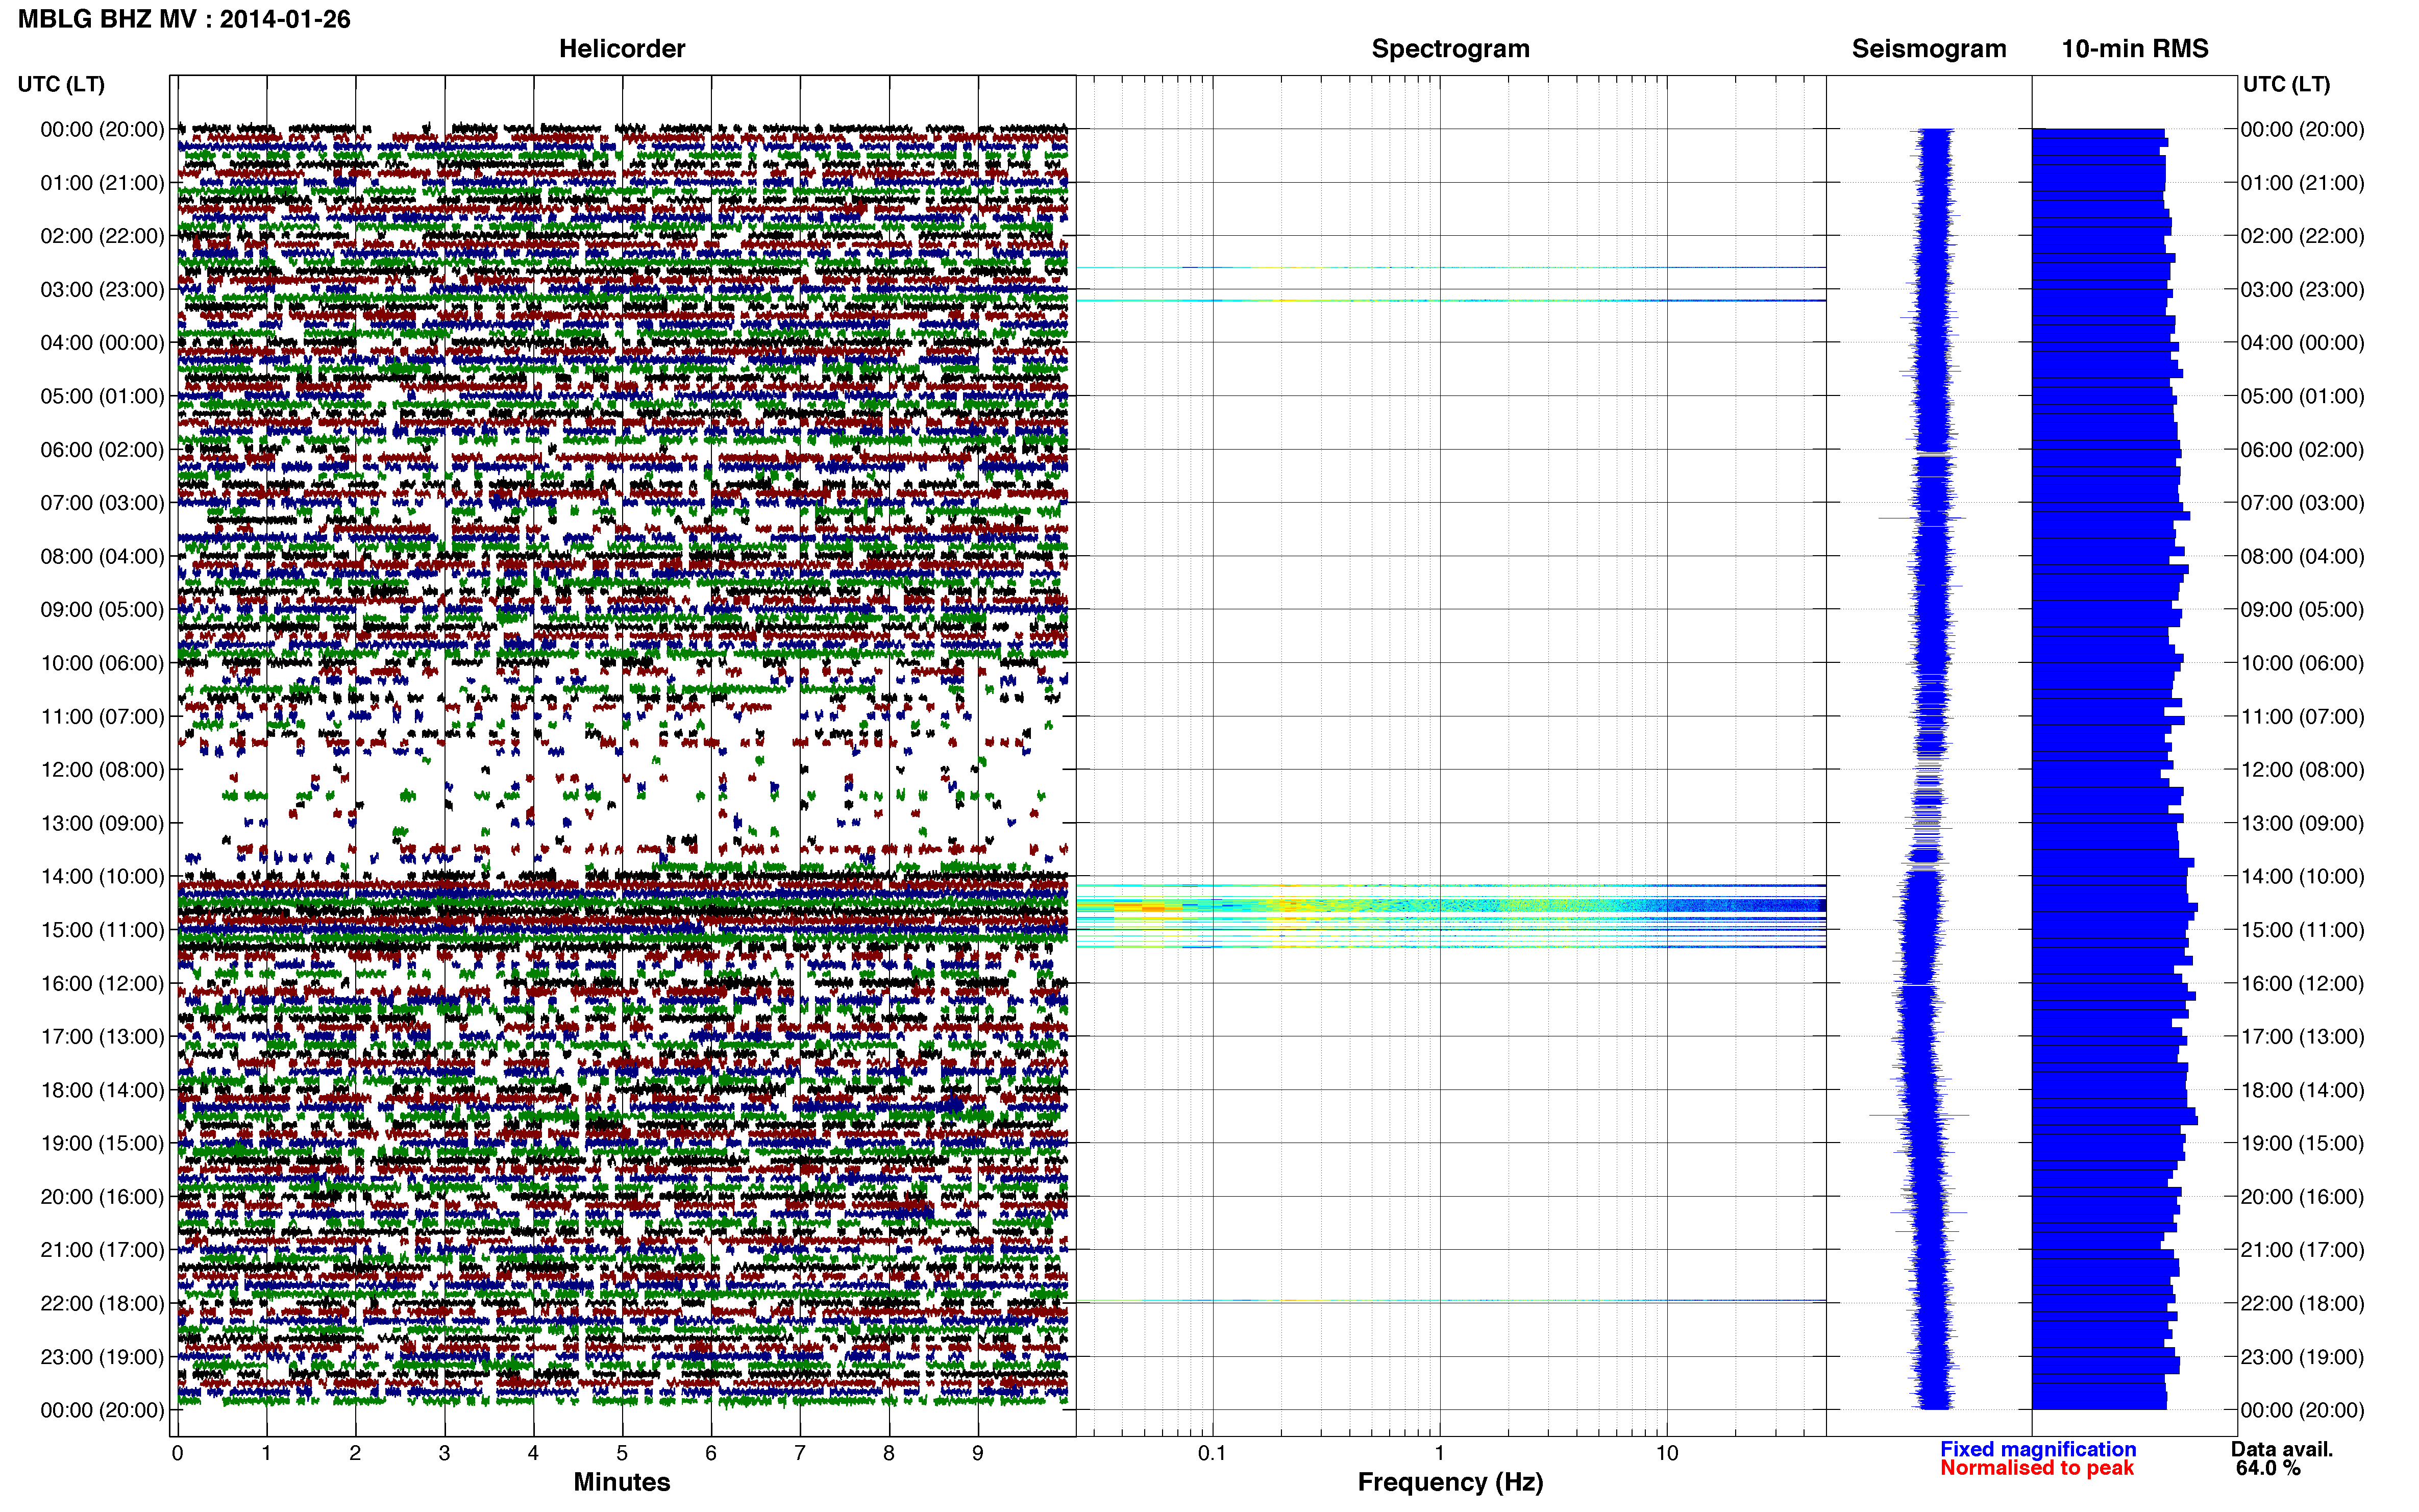Select the 'Spectrogram' panel heading

(1450, 49)
